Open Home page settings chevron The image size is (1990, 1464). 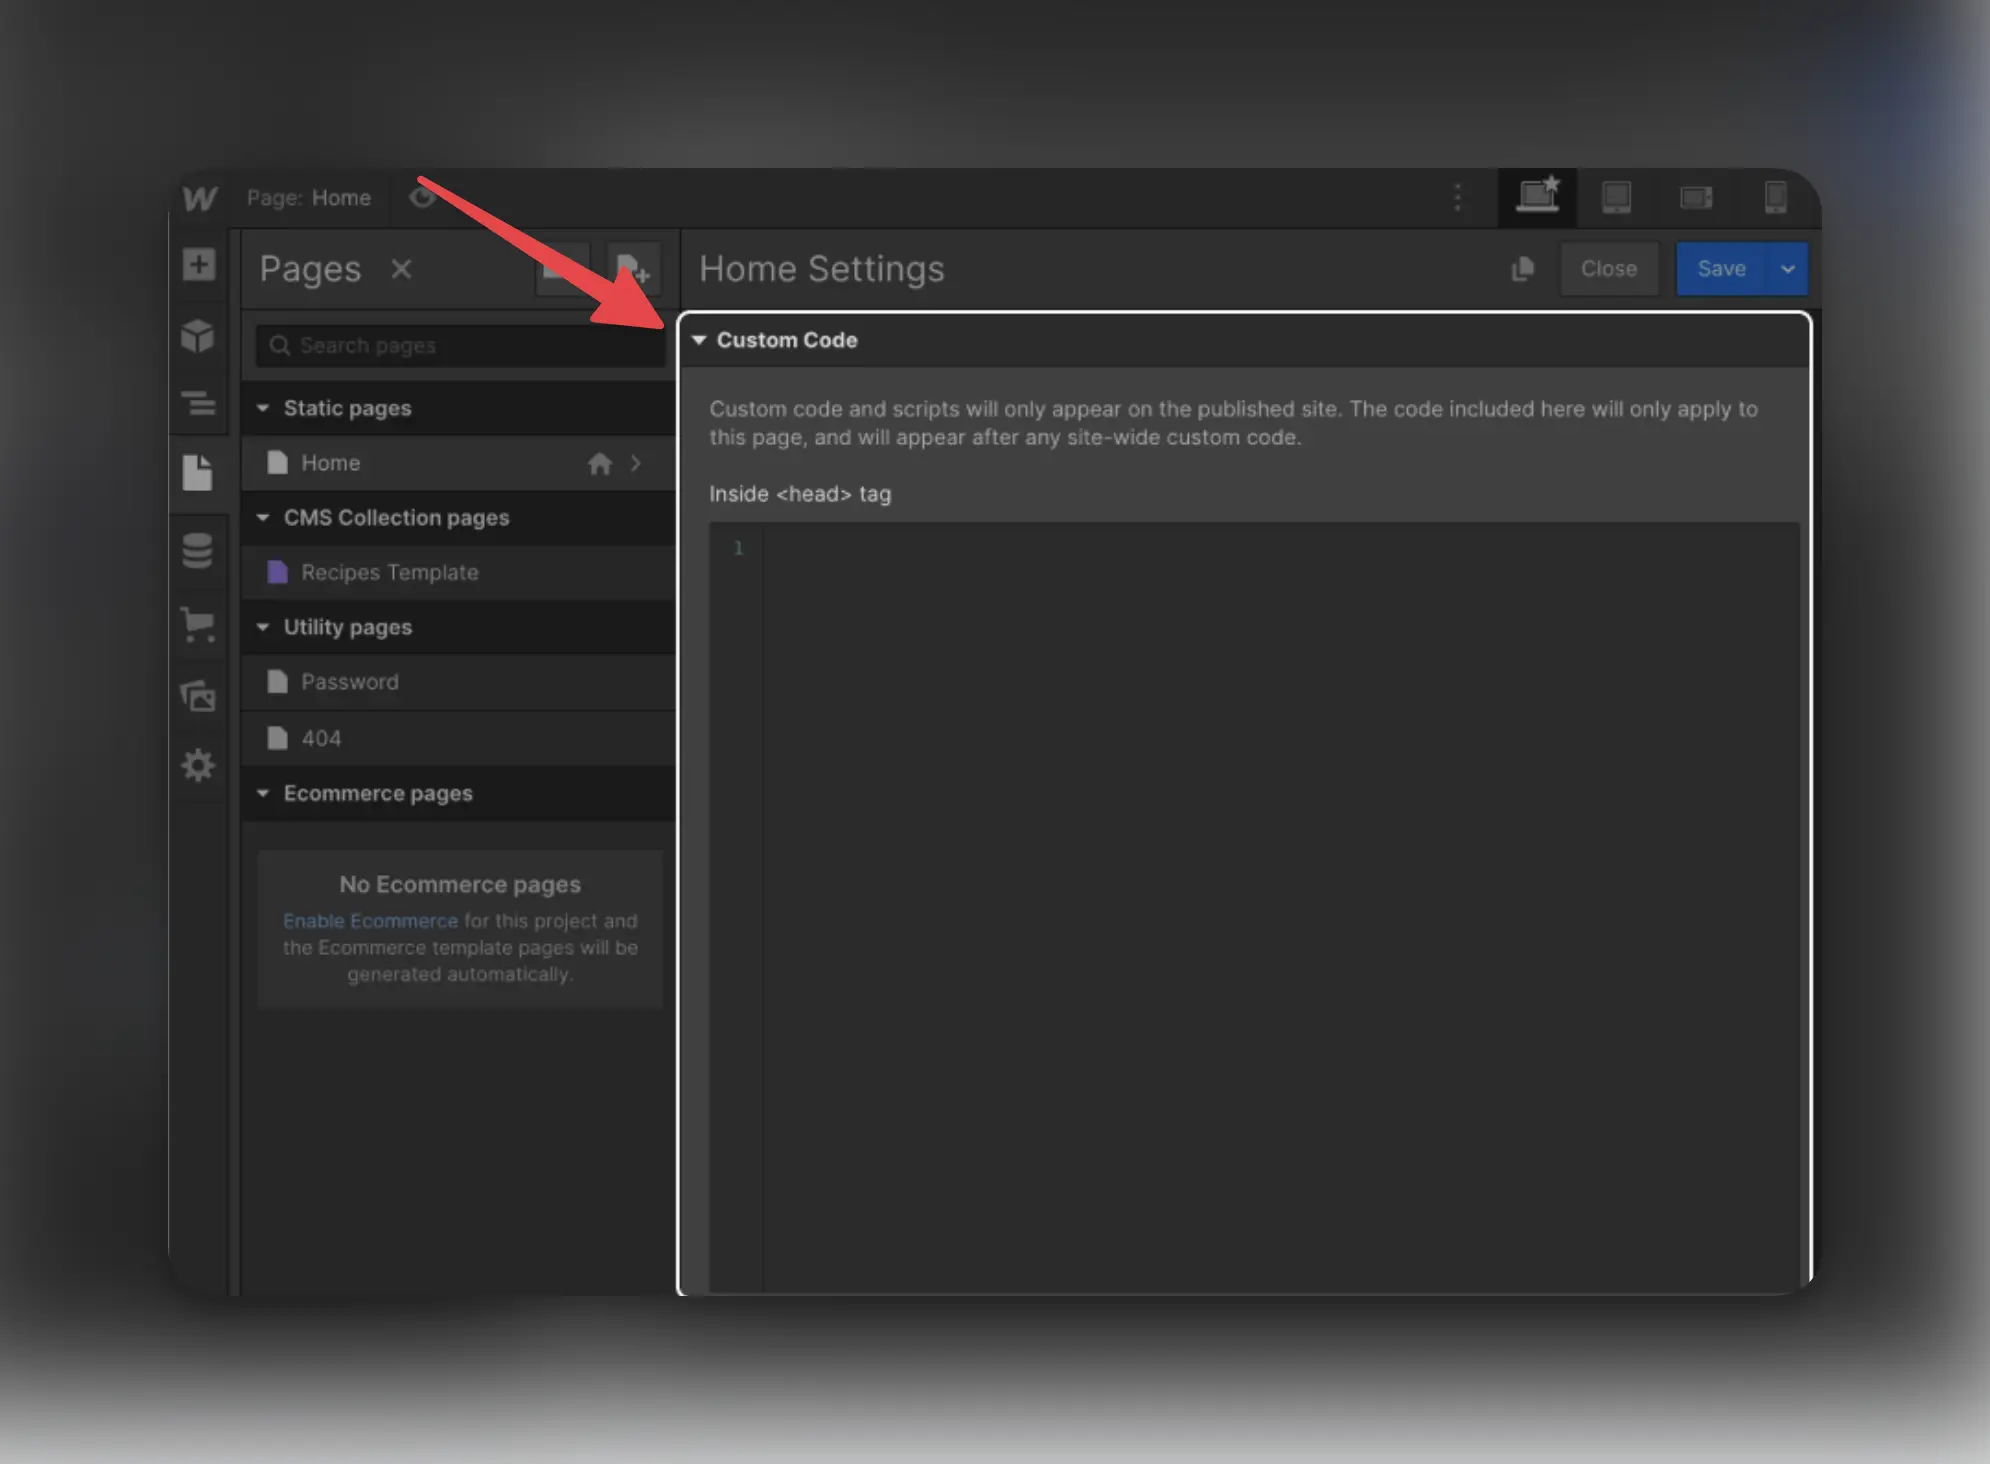tap(636, 463)
